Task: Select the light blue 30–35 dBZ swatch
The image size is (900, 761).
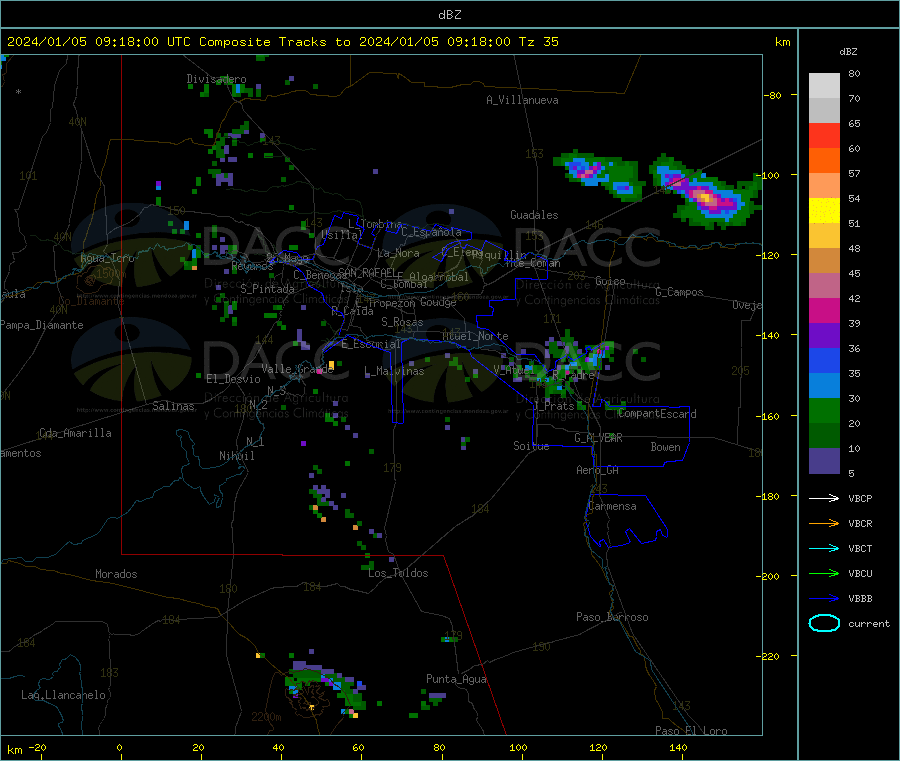Action: [x=824, y=386]
